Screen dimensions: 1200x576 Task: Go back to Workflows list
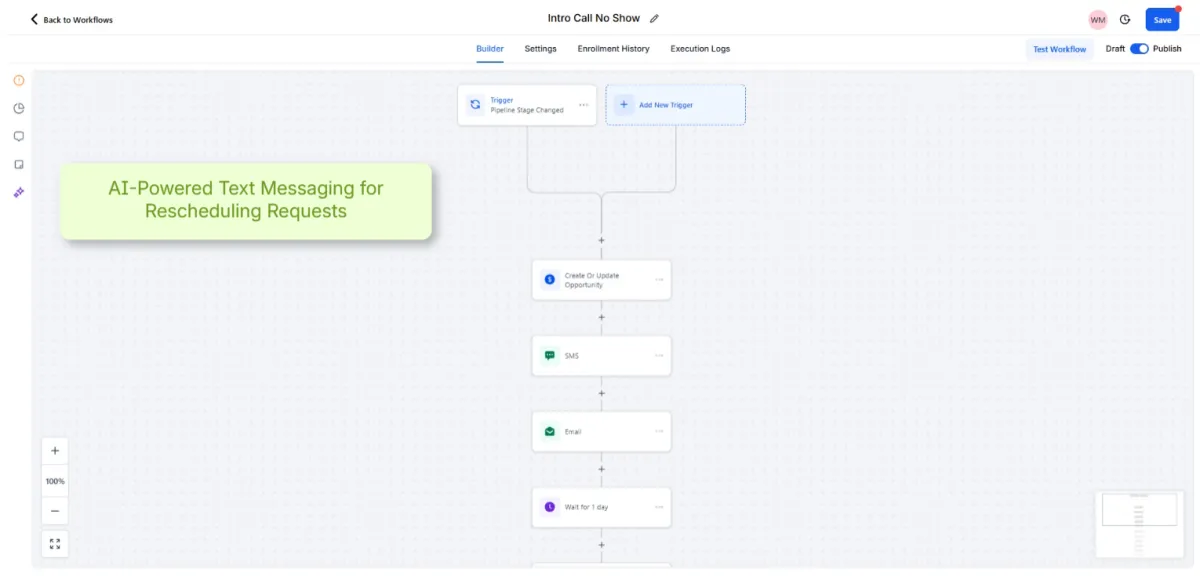(71, 20)
